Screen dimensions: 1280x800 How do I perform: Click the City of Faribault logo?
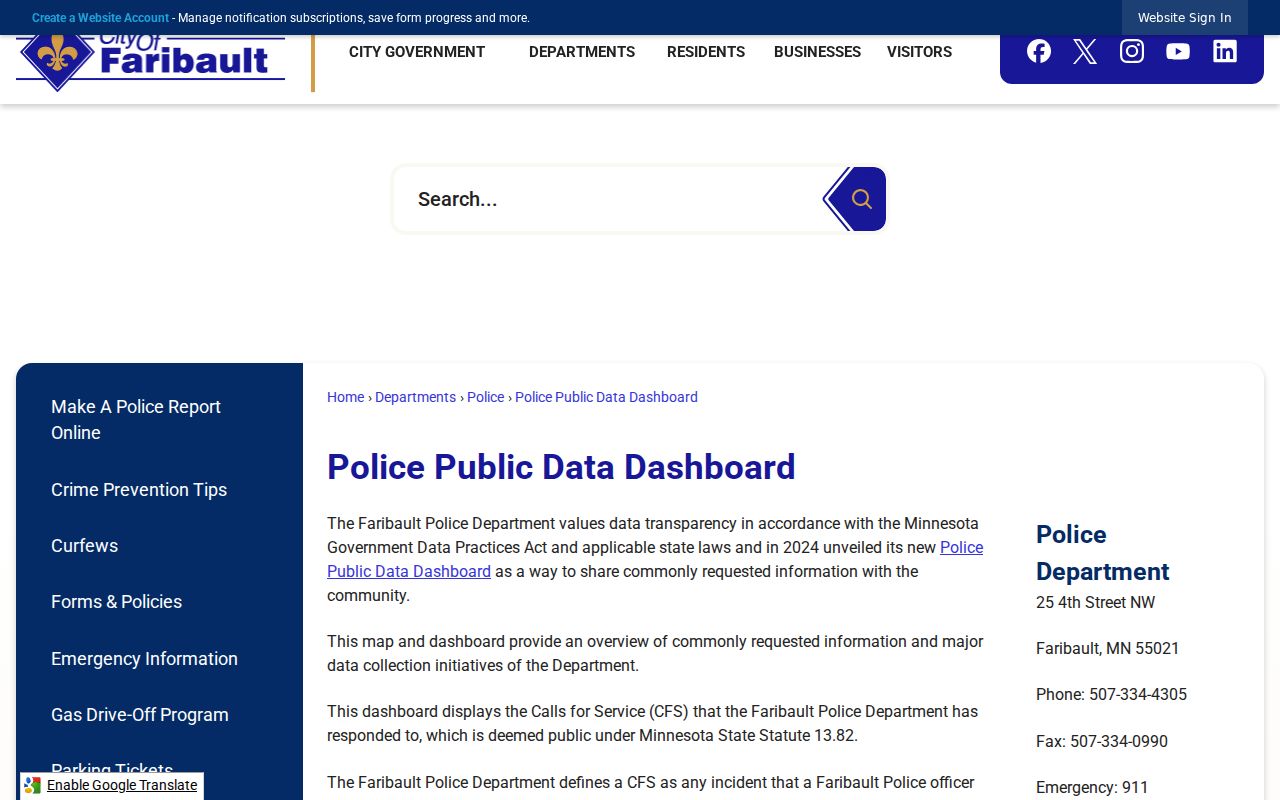coord(151,62)
